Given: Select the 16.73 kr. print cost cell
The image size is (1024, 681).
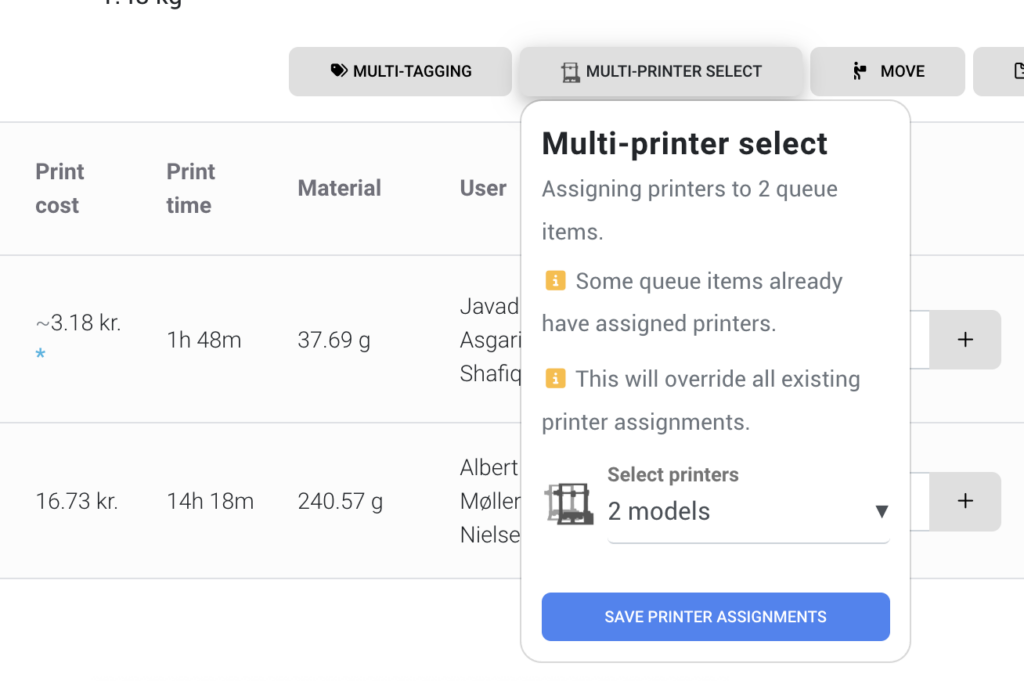Looking at the screenshot, I should 77,501.
